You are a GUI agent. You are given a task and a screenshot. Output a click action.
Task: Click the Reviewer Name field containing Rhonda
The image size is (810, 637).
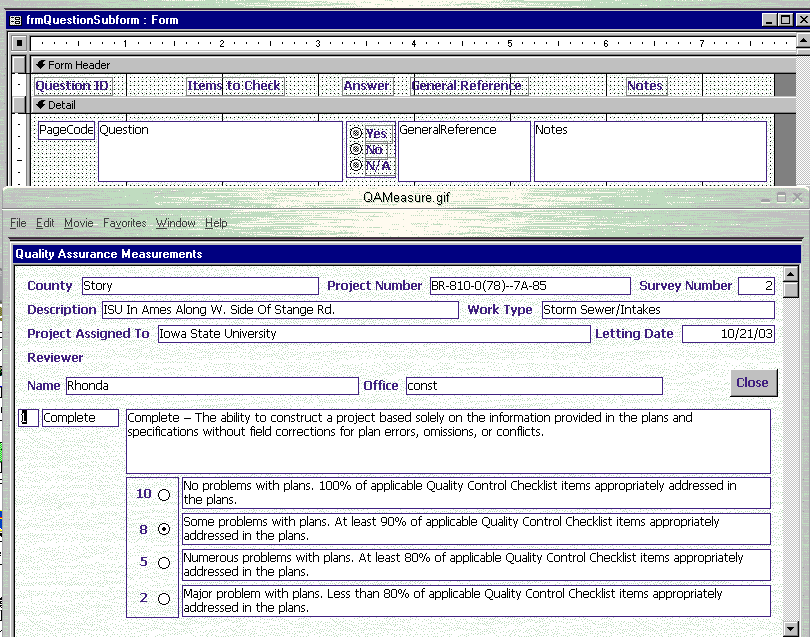pos(212,386)
